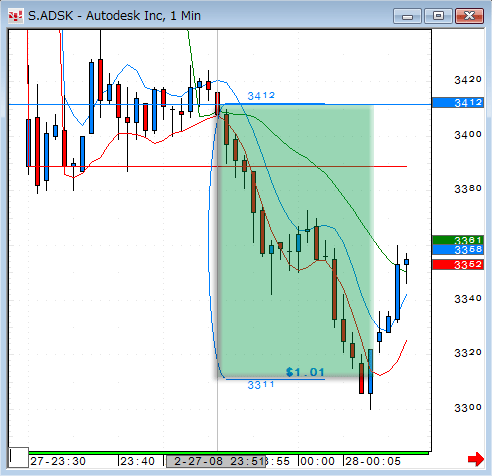Click the 3320 price scale label
492x476 pixels.
click(468, 352)
